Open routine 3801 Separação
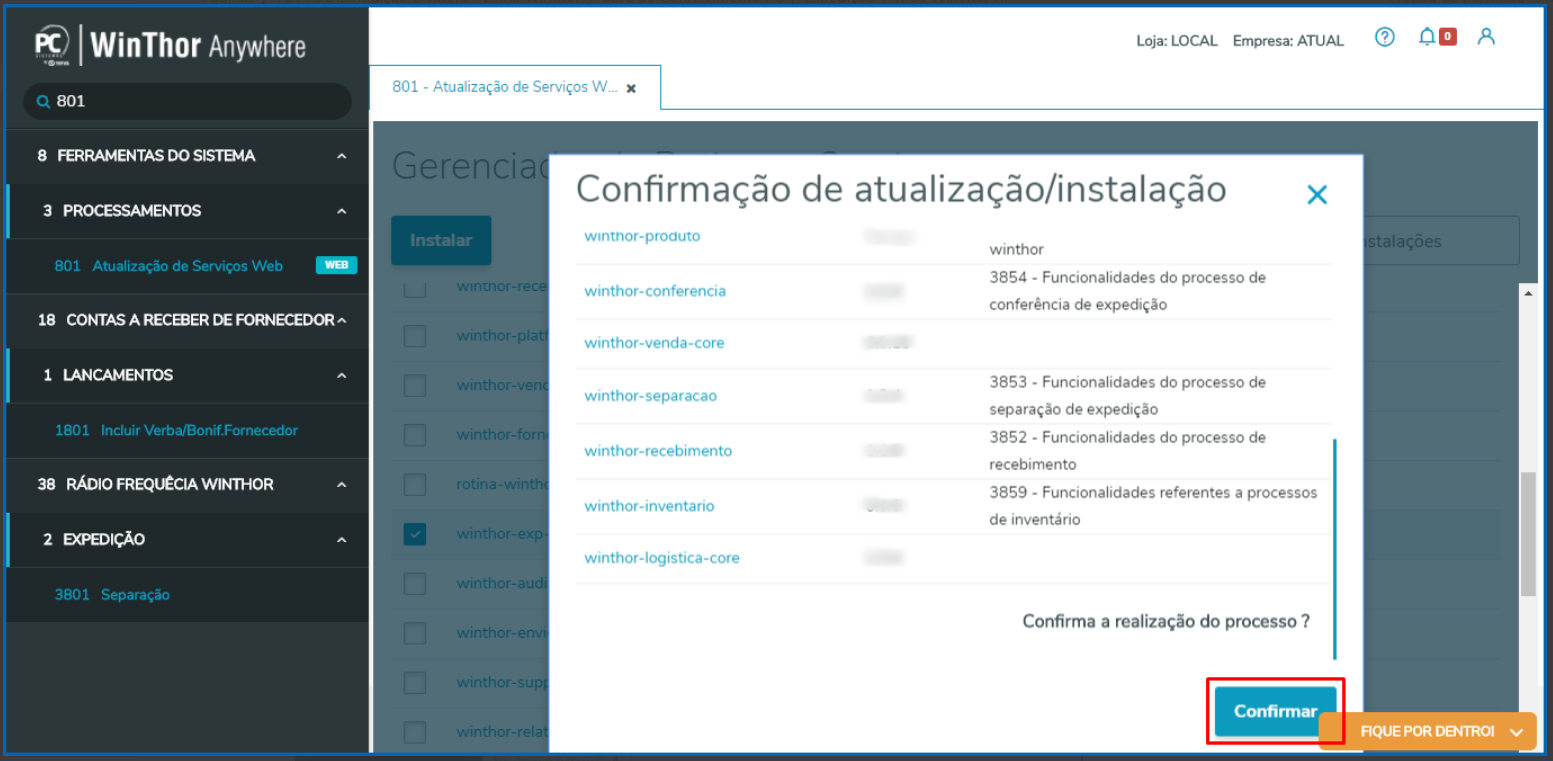This screenshot has height=761, width=1553. [187, 594]
